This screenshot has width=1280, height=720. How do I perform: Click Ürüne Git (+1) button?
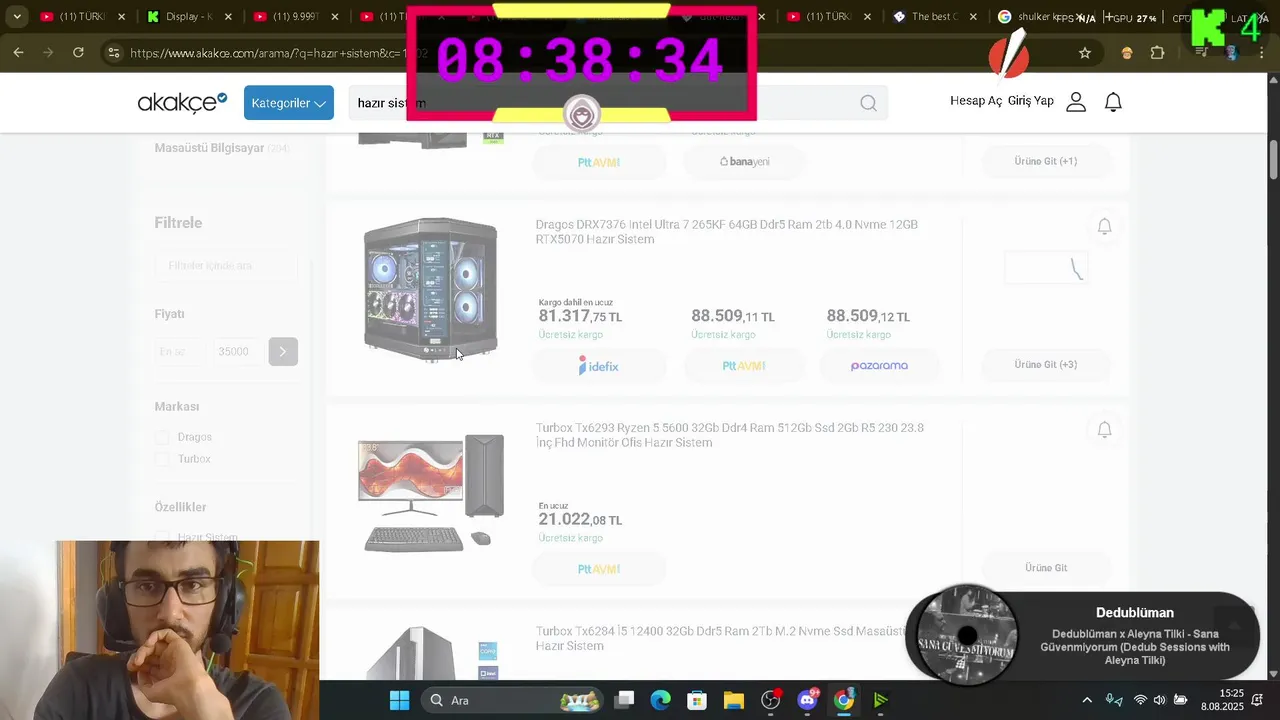[x=1046, y=161]
